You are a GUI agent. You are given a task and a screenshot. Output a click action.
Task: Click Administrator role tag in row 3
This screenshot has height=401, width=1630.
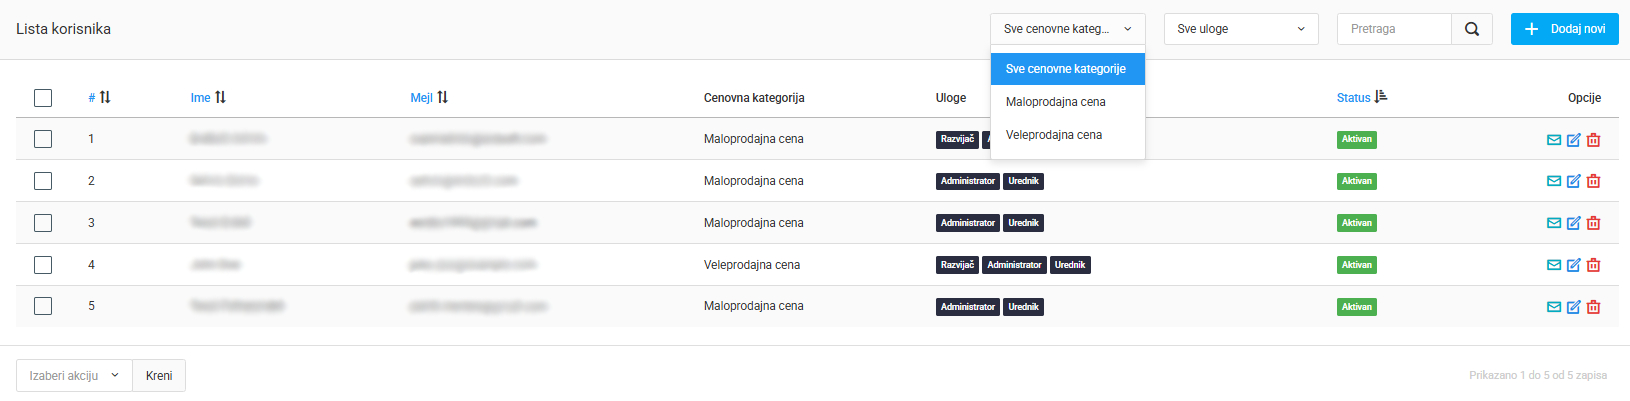(x=968, y=223)
